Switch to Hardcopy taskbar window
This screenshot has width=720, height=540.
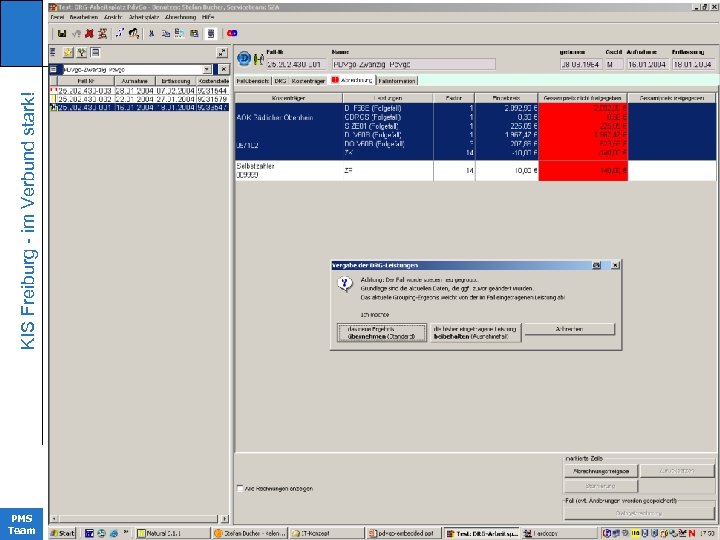tap(558, 533)
